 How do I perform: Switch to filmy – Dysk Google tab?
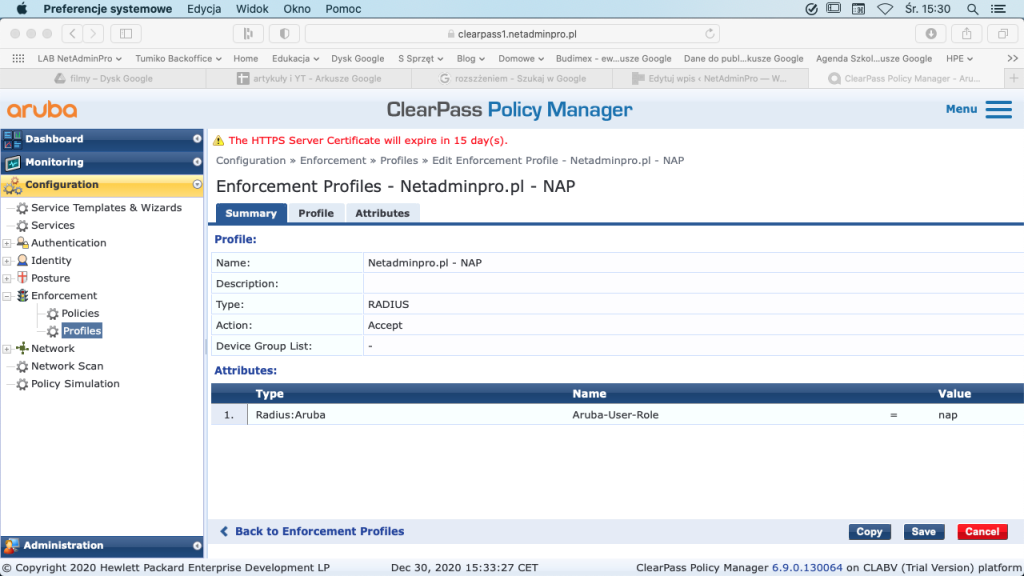point(103,78)
